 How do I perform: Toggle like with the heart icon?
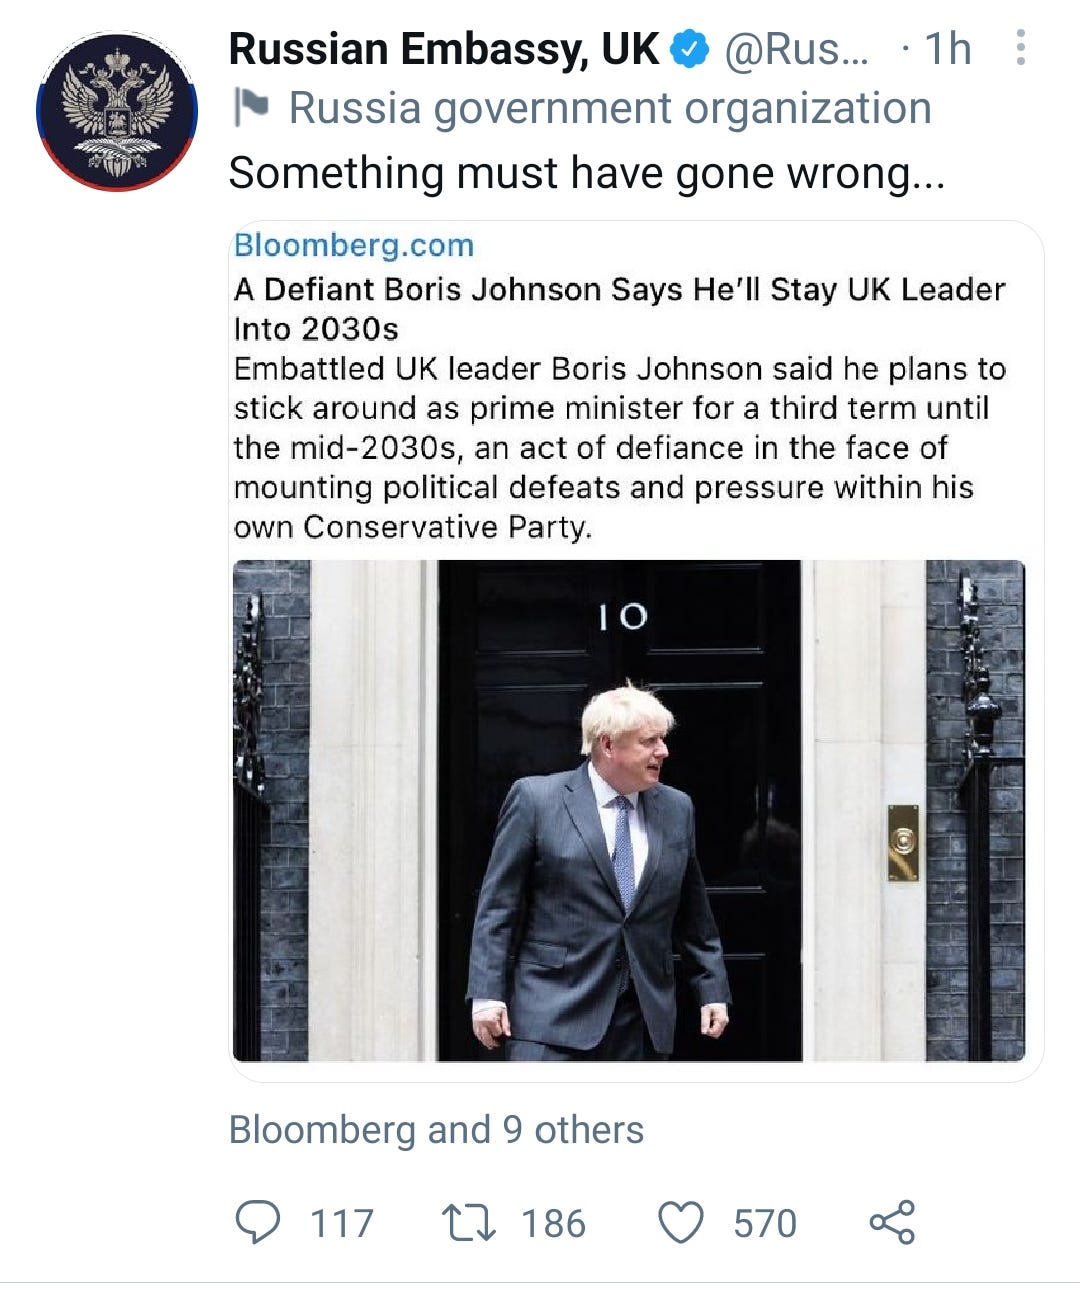pyautogui.click(x=681, y=1223)
